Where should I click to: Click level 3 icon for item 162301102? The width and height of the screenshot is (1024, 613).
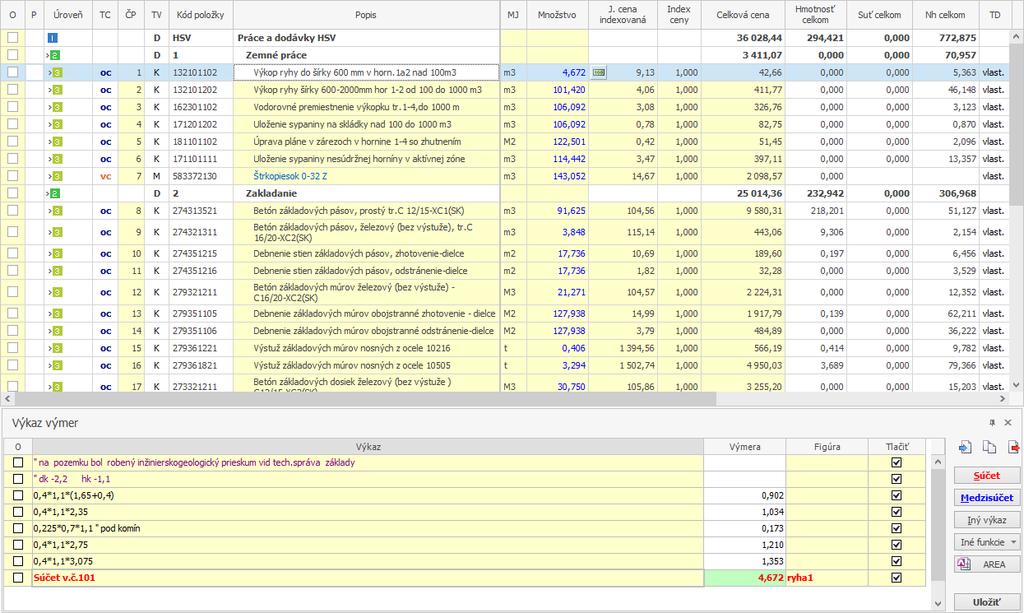[57, 107]
